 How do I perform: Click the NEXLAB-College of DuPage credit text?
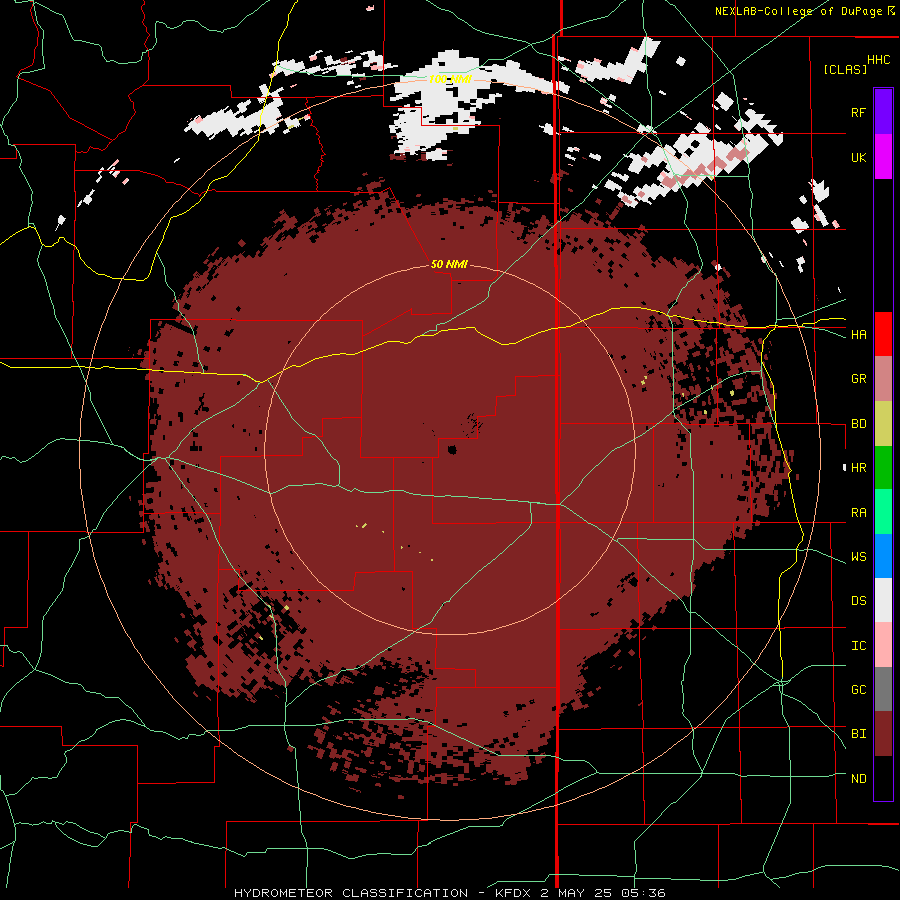800,11
